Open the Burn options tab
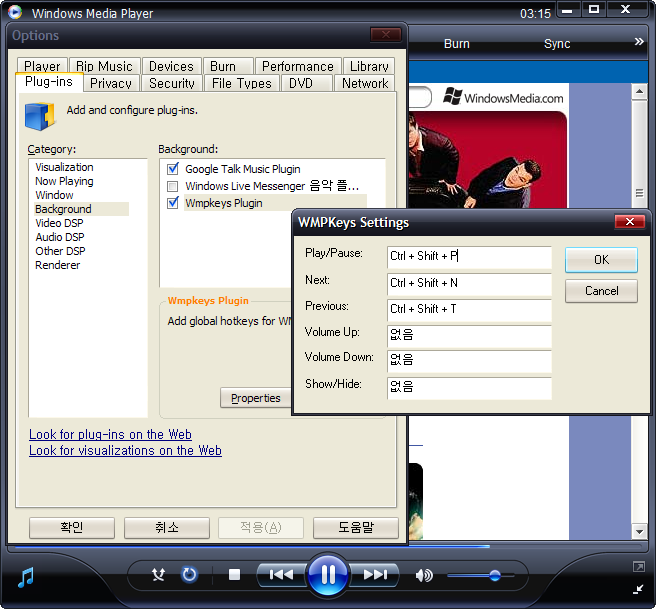This screenshot has width=656, height=609. [228, 66]
